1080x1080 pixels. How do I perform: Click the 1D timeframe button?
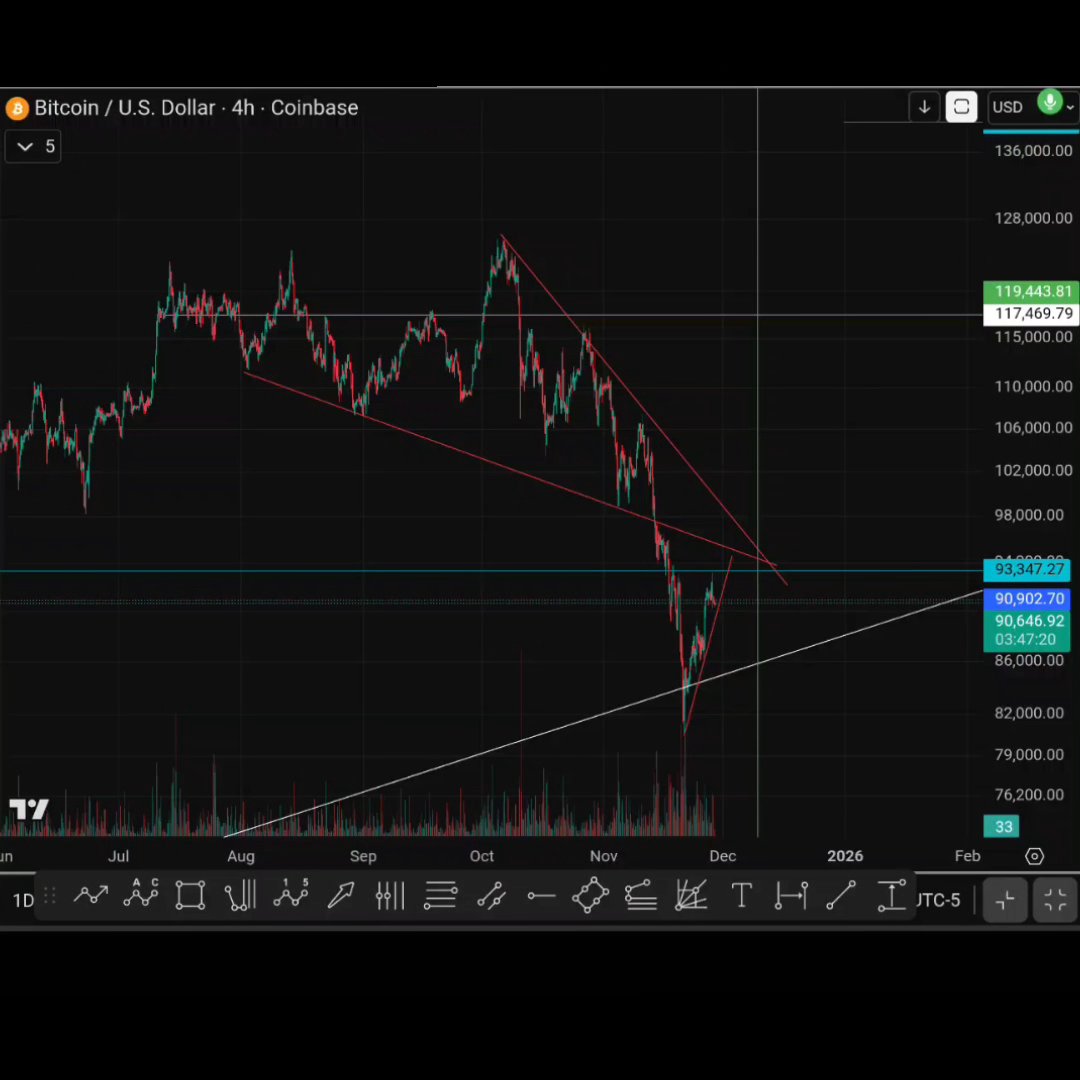click(x=23, y=900)
